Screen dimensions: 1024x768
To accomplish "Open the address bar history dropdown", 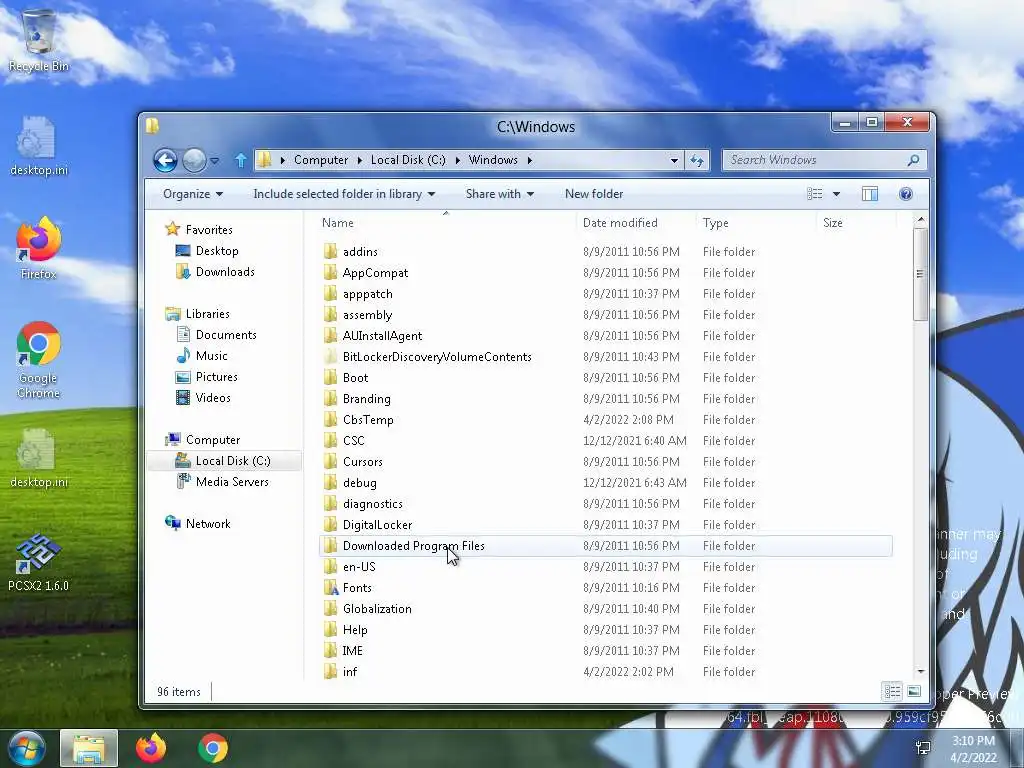I will (674, 160).
